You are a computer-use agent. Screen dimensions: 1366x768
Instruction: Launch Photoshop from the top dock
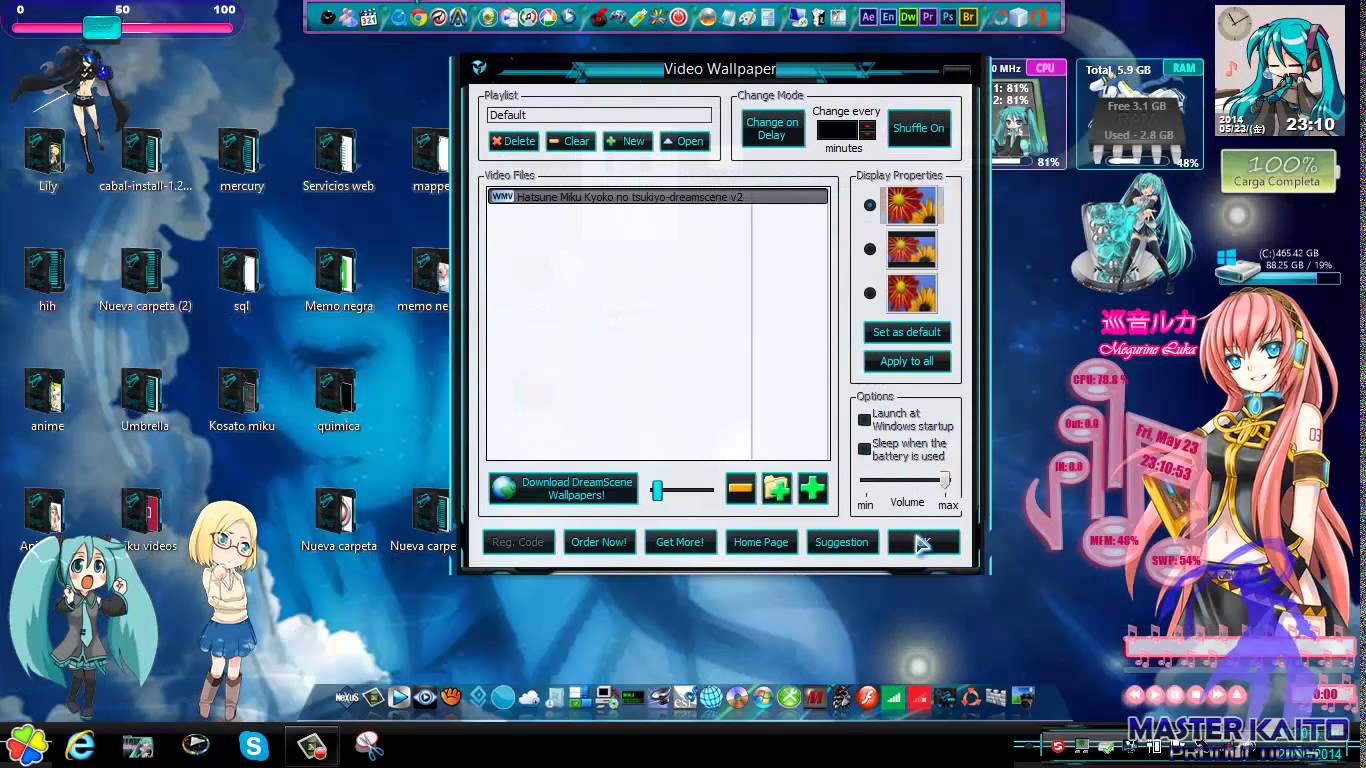[x=948, y=17]
